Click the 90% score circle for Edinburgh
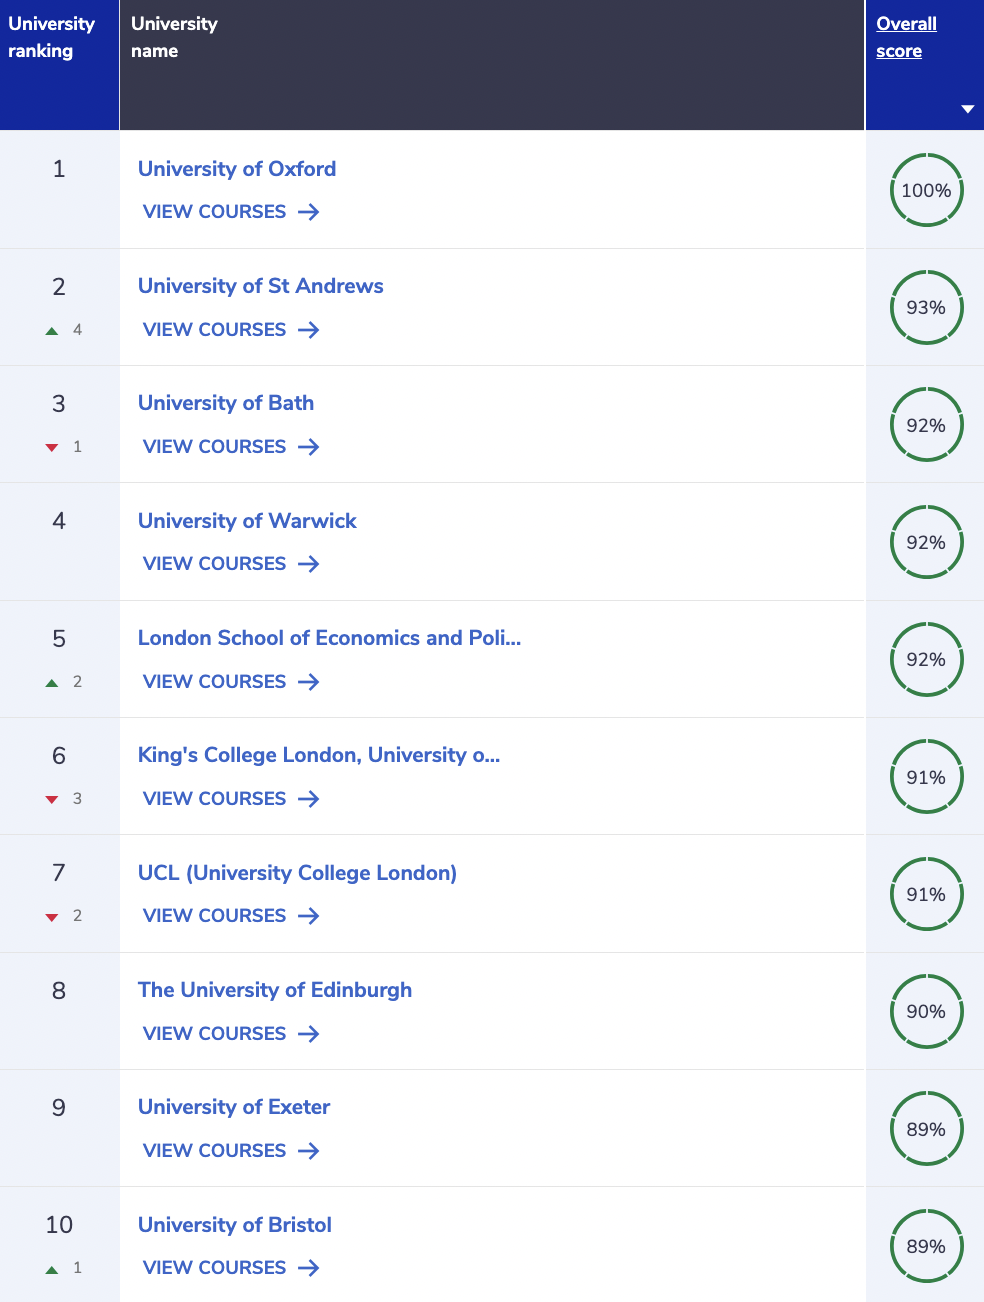984x1302 pixels. tap(926, 1011)
